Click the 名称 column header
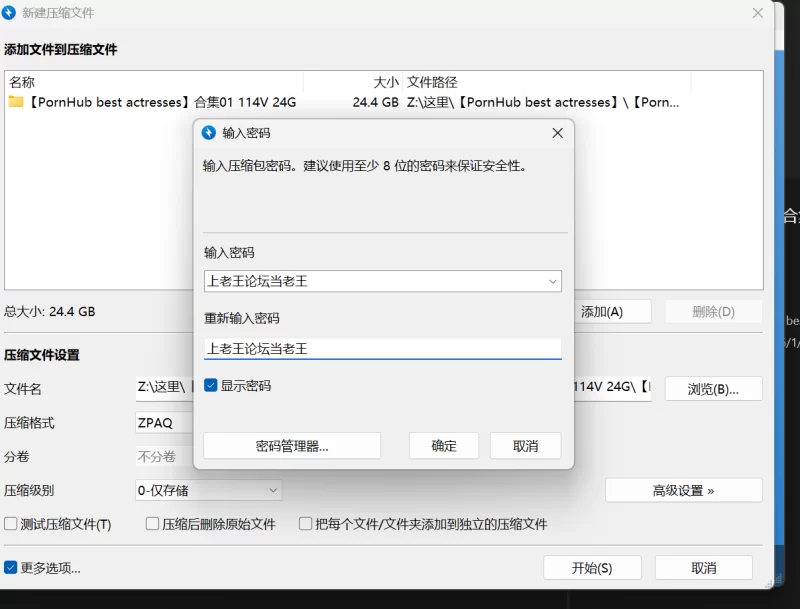 (x=156, y=82)
